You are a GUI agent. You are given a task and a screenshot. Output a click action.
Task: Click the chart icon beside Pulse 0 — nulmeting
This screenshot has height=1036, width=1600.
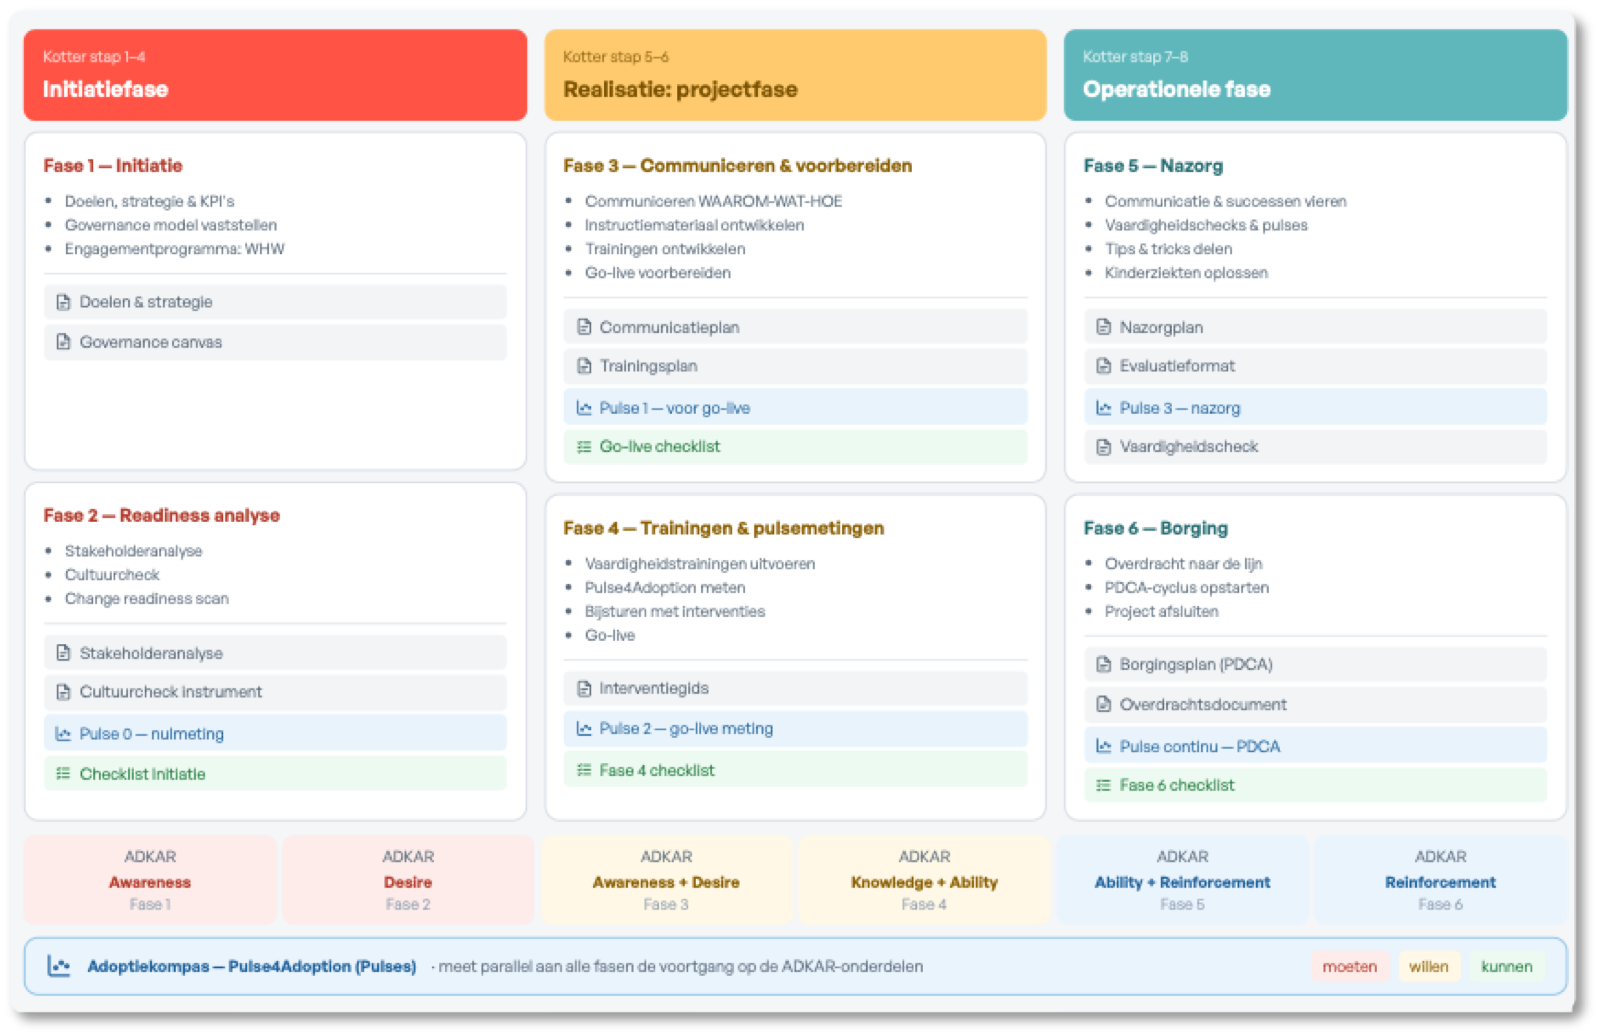[x=63, y=734]
